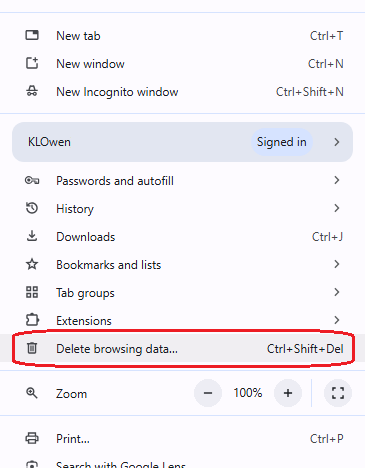Click the Downloads arrow icon
Image resolution: width=365 pixels, height=468 pixels.
pos(32,236)
